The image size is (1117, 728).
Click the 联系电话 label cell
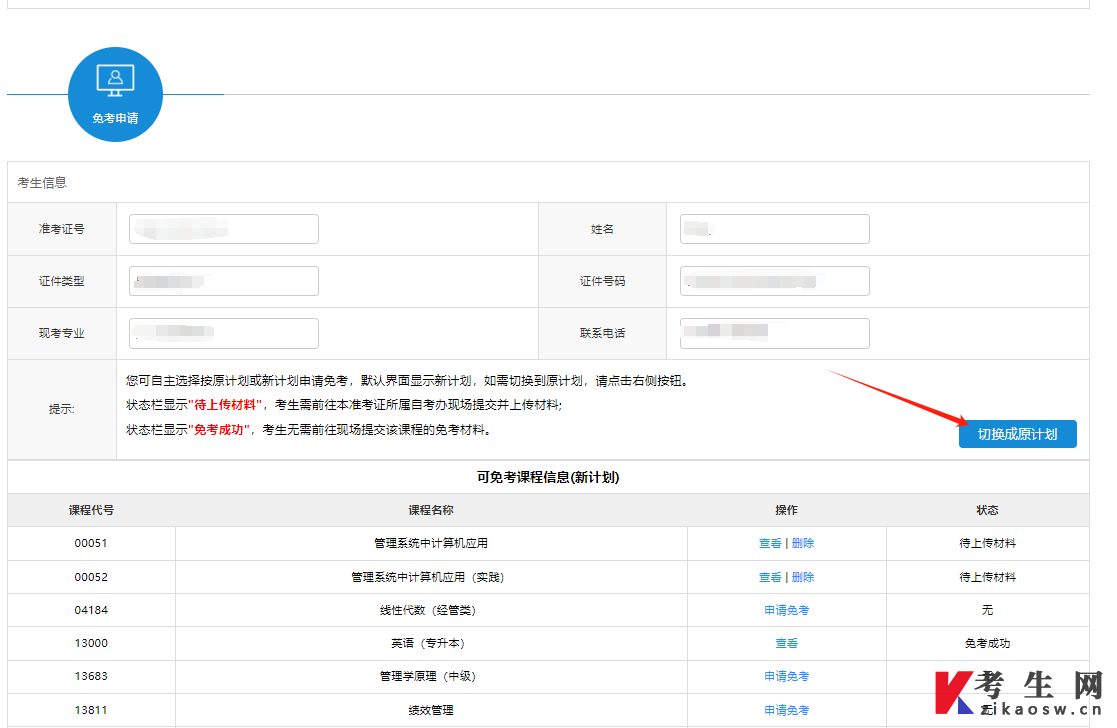click(x=603, y=333)
